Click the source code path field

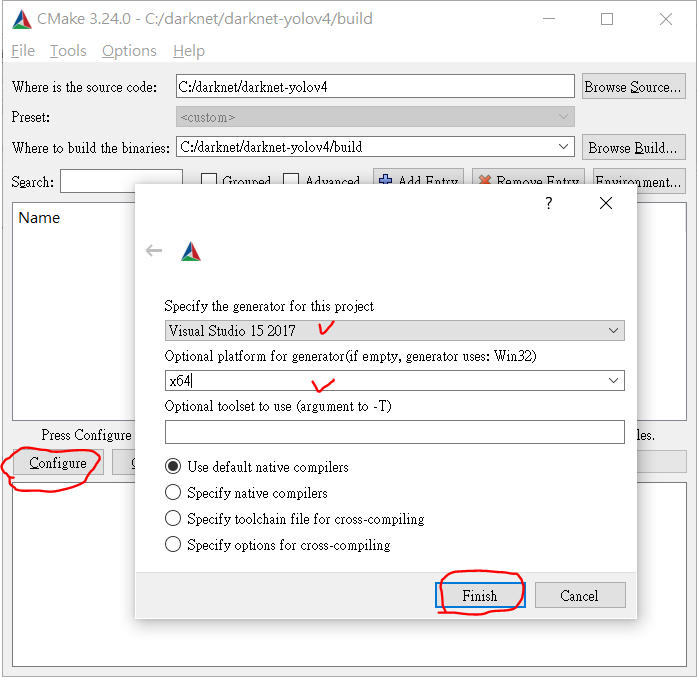375,87
